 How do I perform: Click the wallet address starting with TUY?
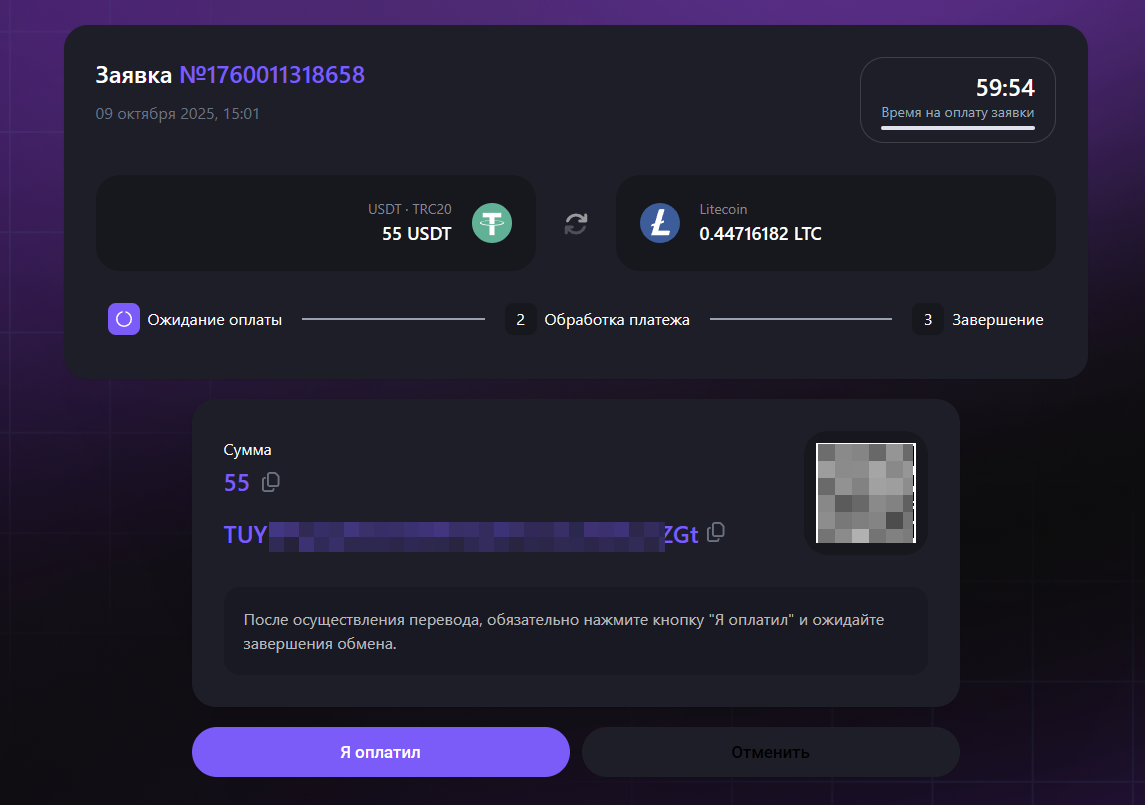(x=460, y=535)
